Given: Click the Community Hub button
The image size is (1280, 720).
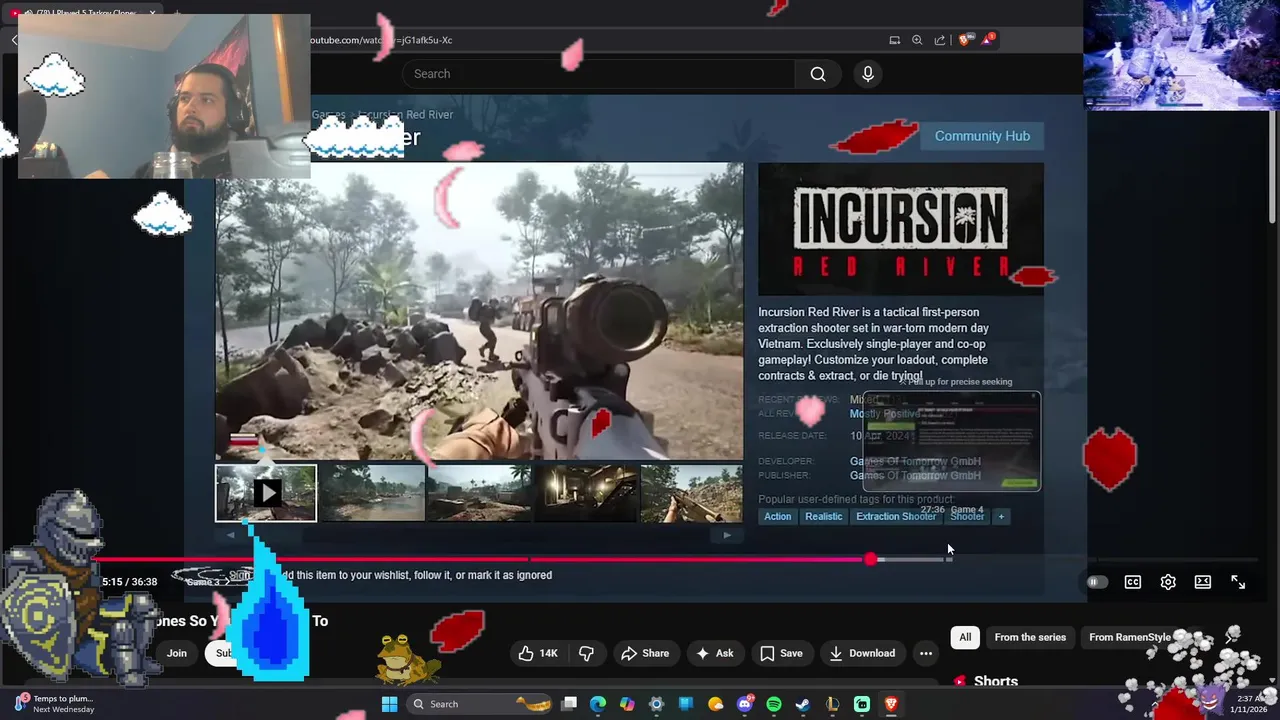Looking at the screenshot, I should (982, 136).
